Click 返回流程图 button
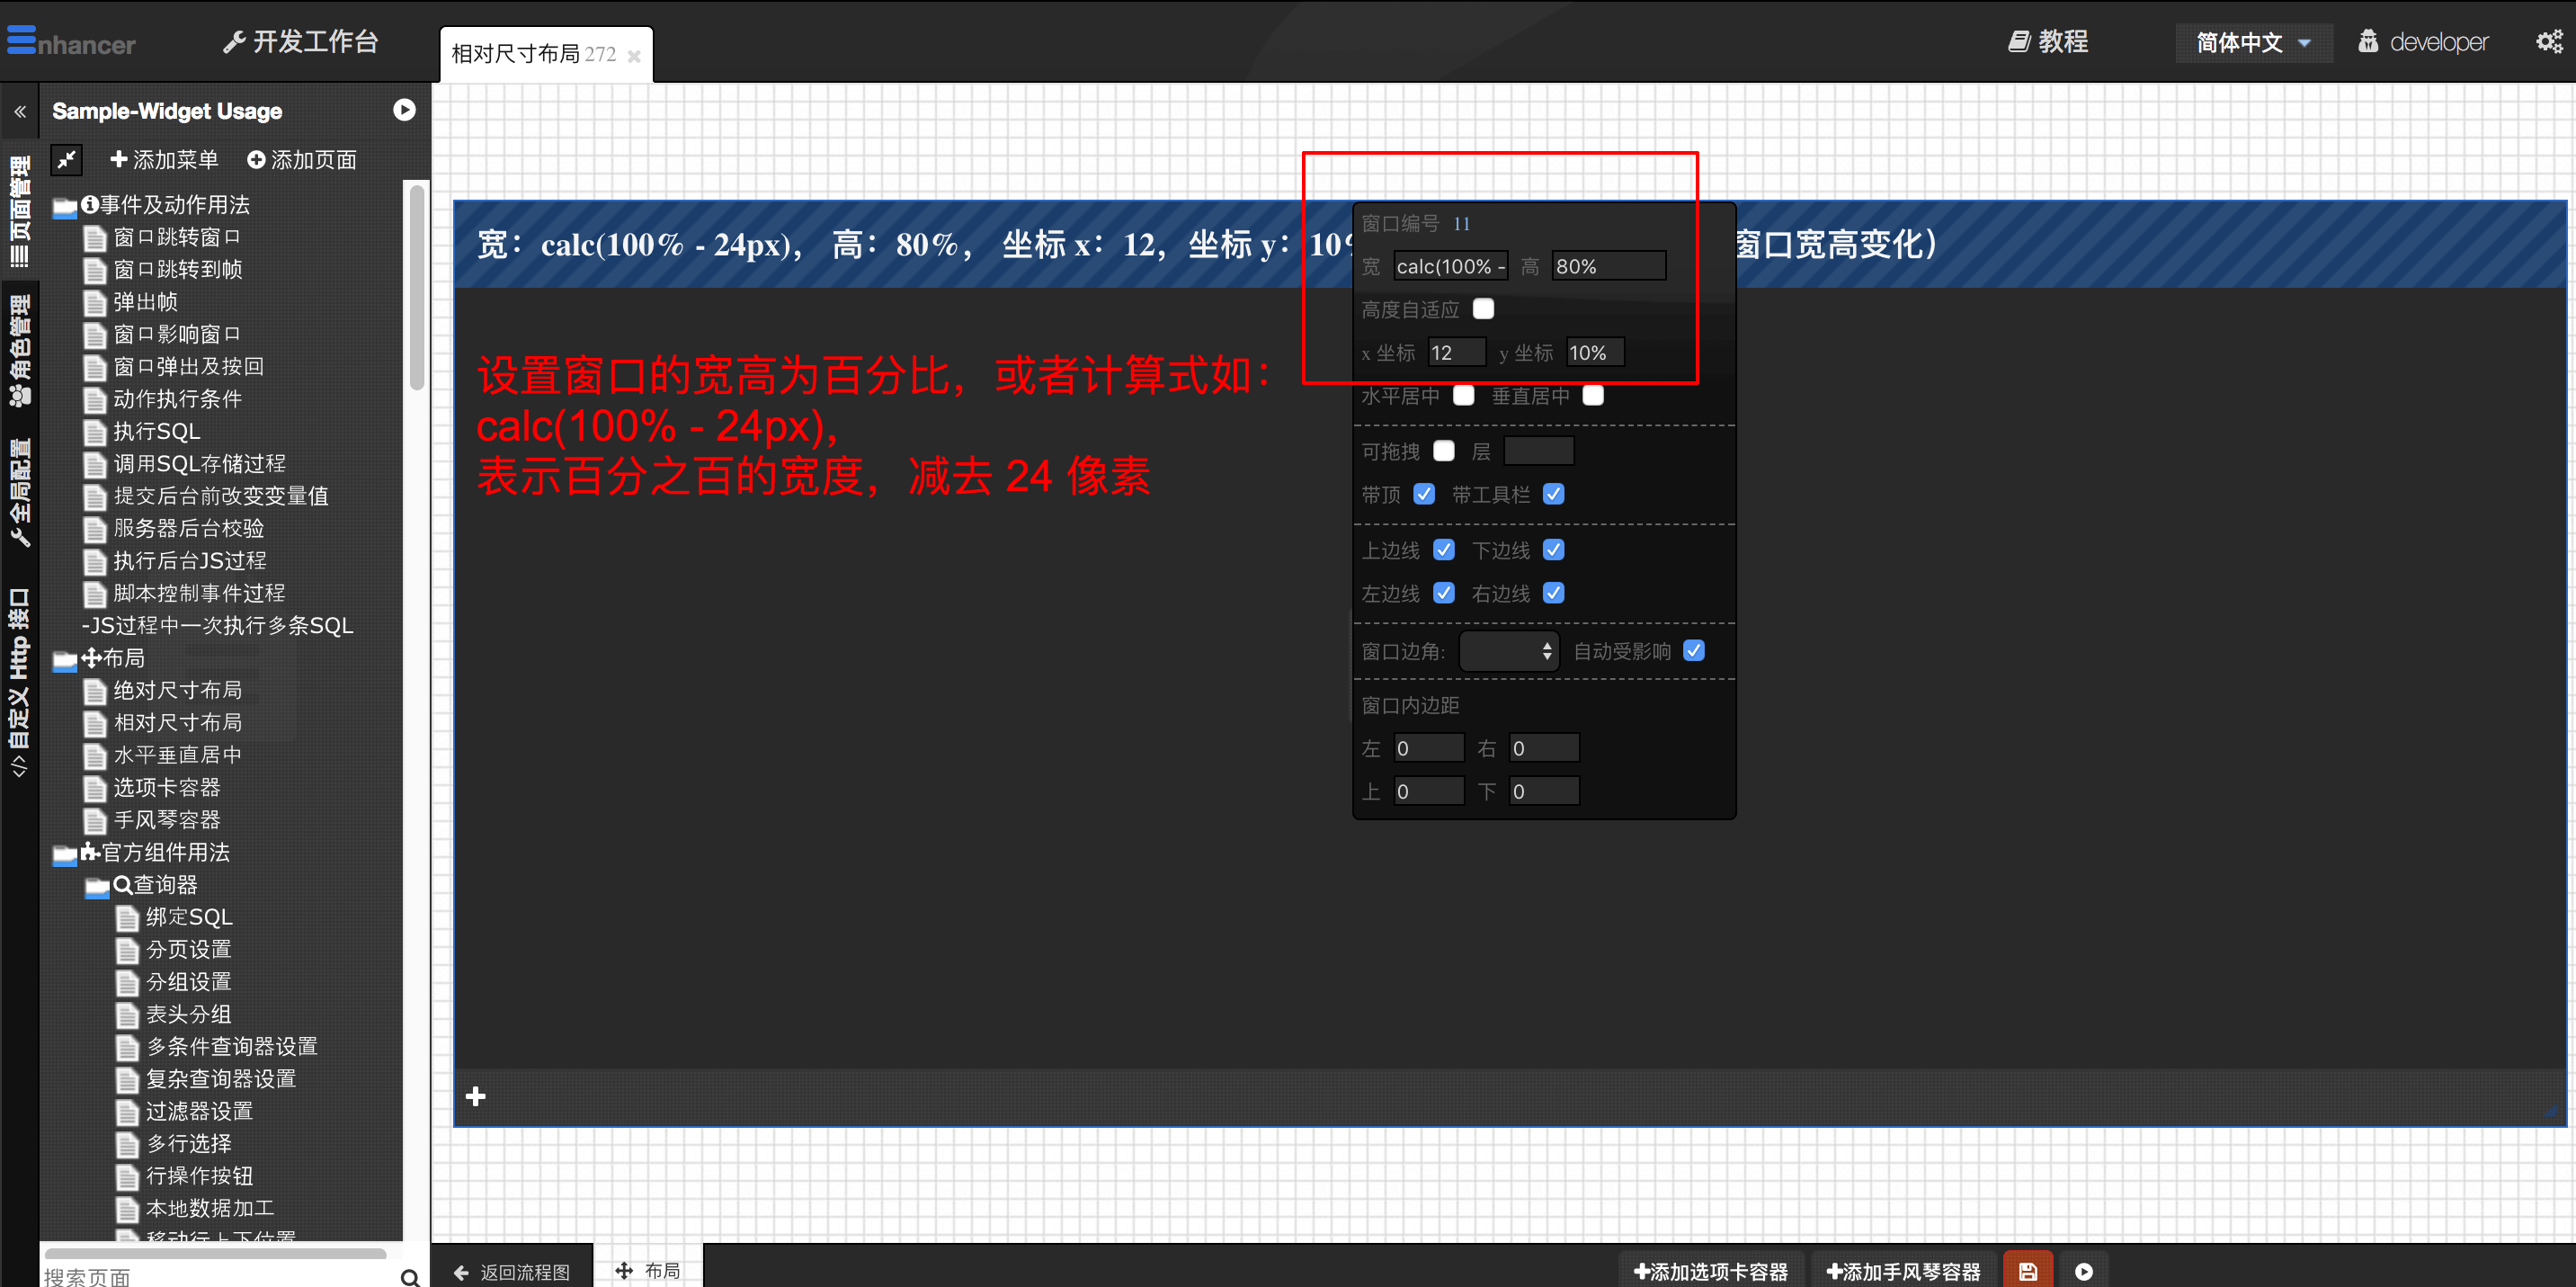 click(512, 1271)
